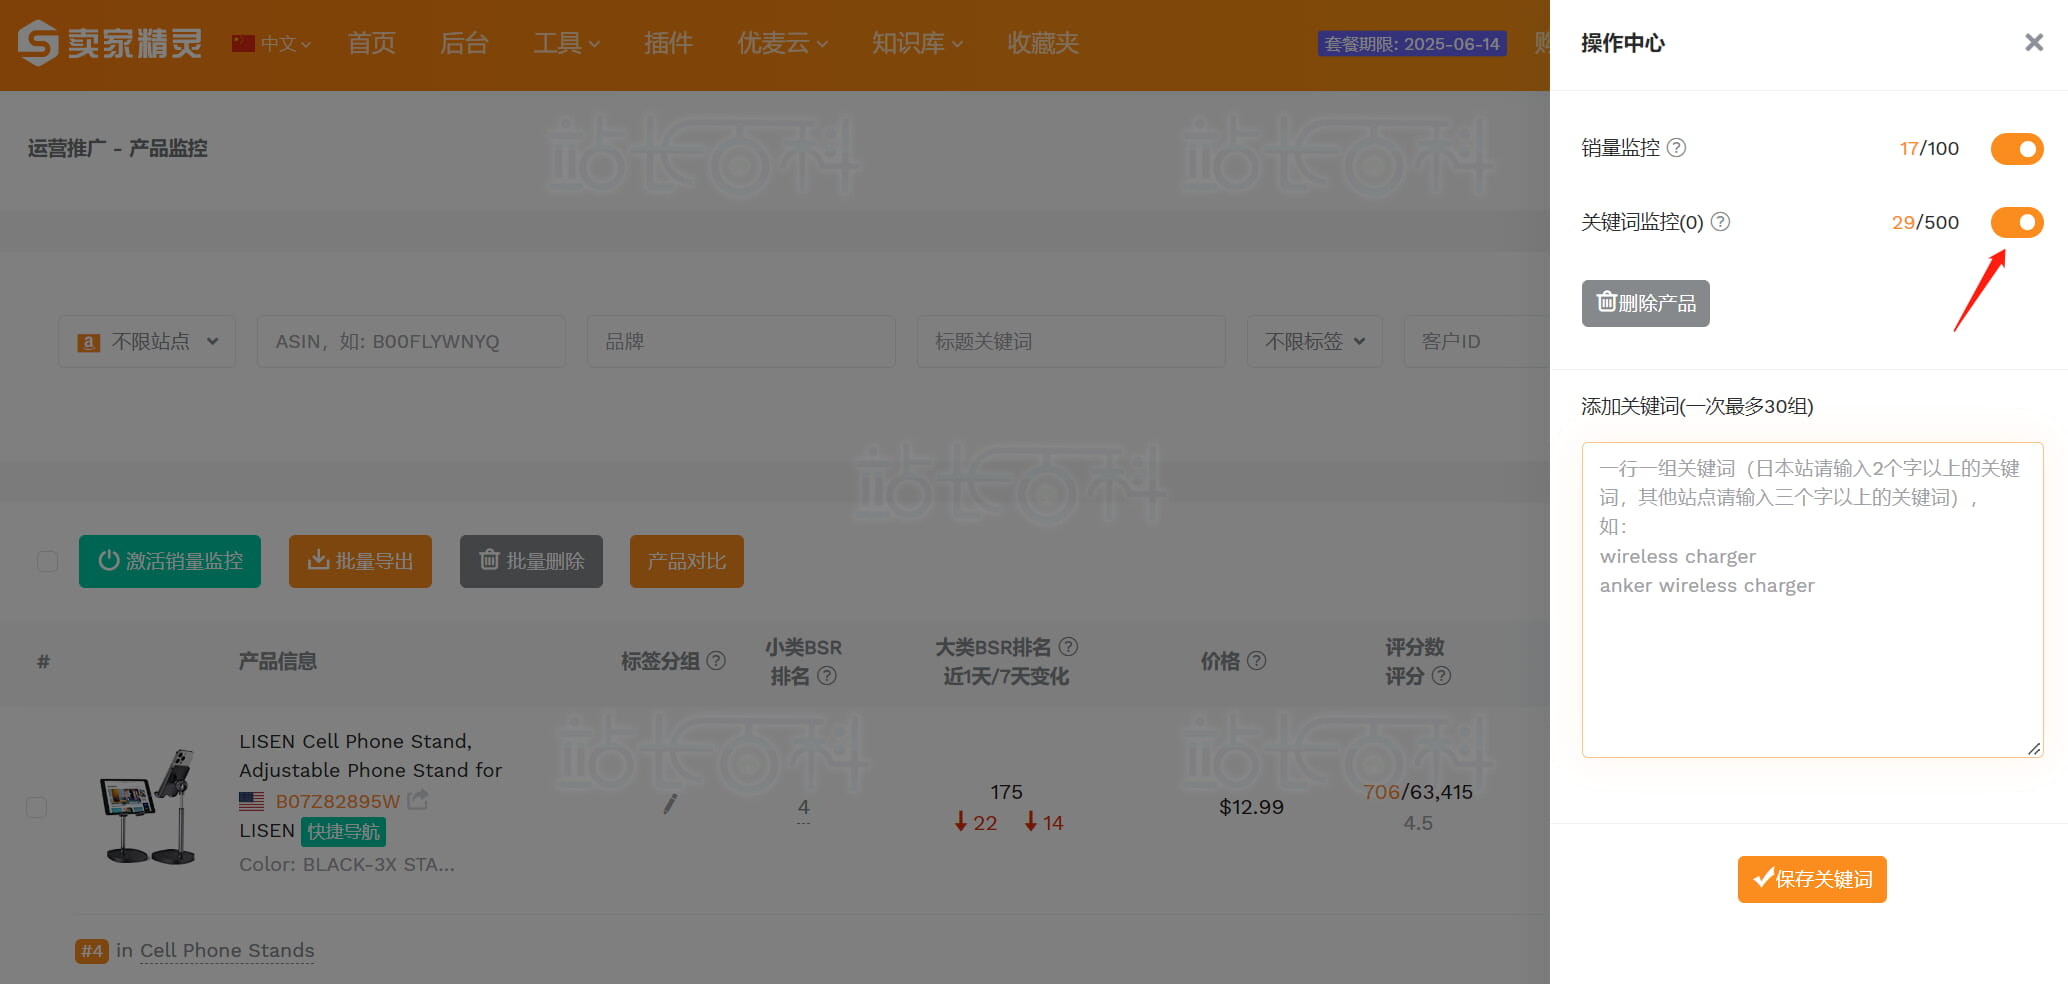Select the 卖家精灵 logo icon
The image size is (2068, 984).
[37, 42]
